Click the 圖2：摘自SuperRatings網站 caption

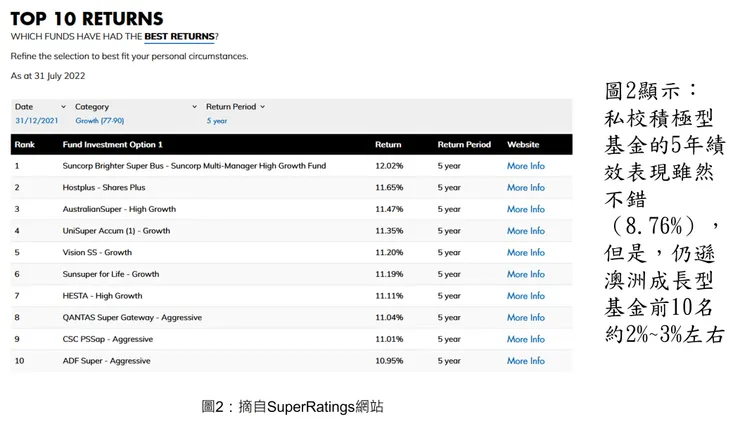coord(292,407)
